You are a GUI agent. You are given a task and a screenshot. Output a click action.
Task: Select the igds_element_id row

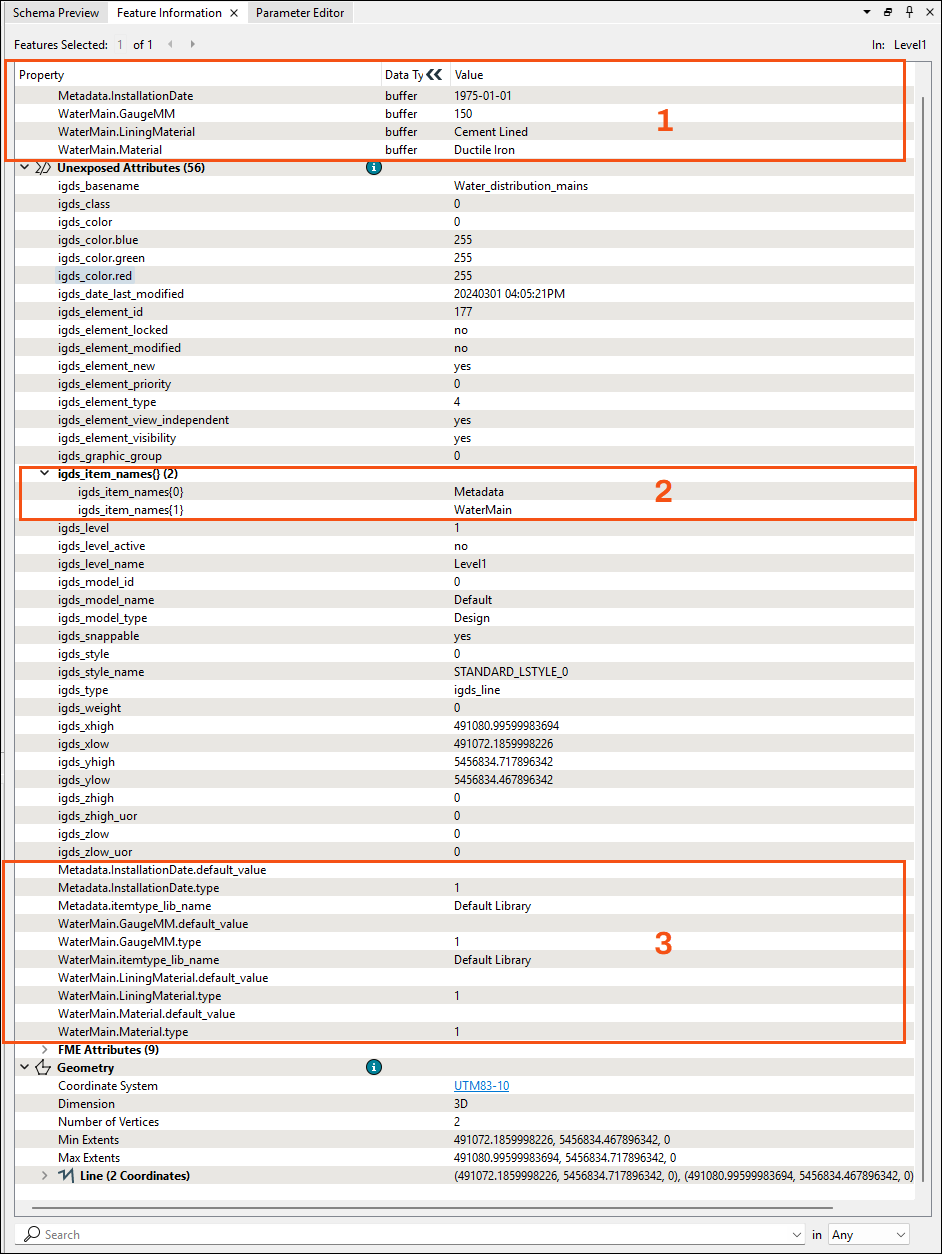464,312
